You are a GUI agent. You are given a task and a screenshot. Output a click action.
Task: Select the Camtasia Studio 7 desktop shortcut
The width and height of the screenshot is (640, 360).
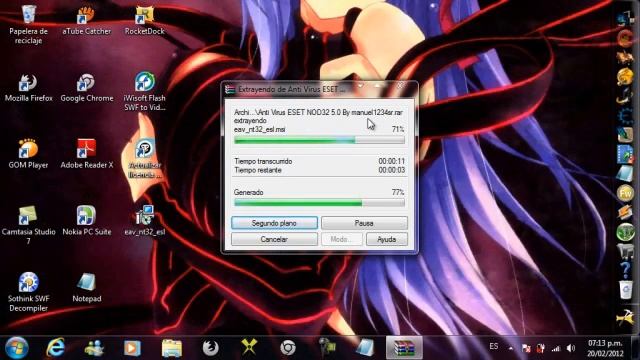pos(28,225)
